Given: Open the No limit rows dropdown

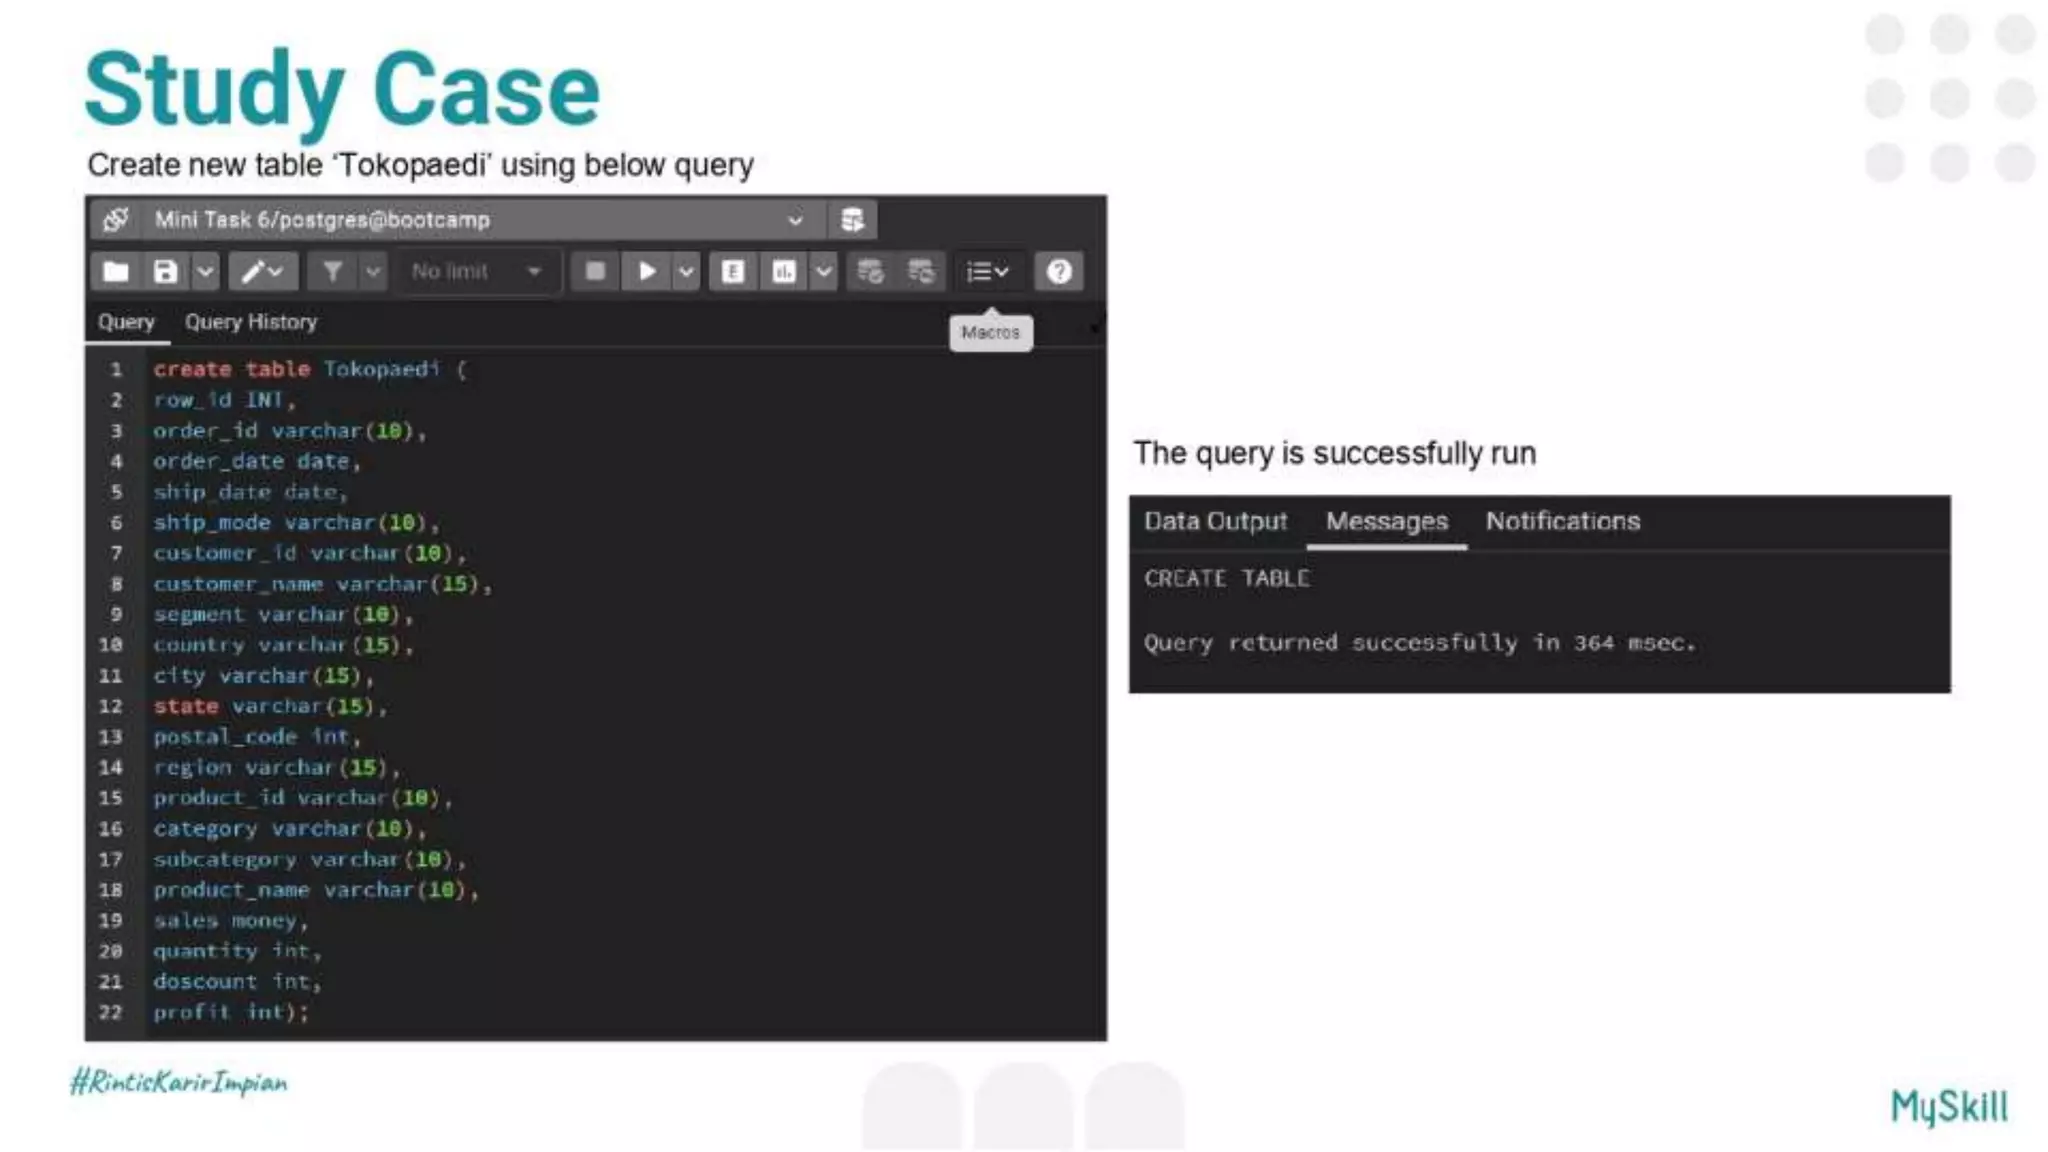Looking at the screenshot, I should point(476,271).
